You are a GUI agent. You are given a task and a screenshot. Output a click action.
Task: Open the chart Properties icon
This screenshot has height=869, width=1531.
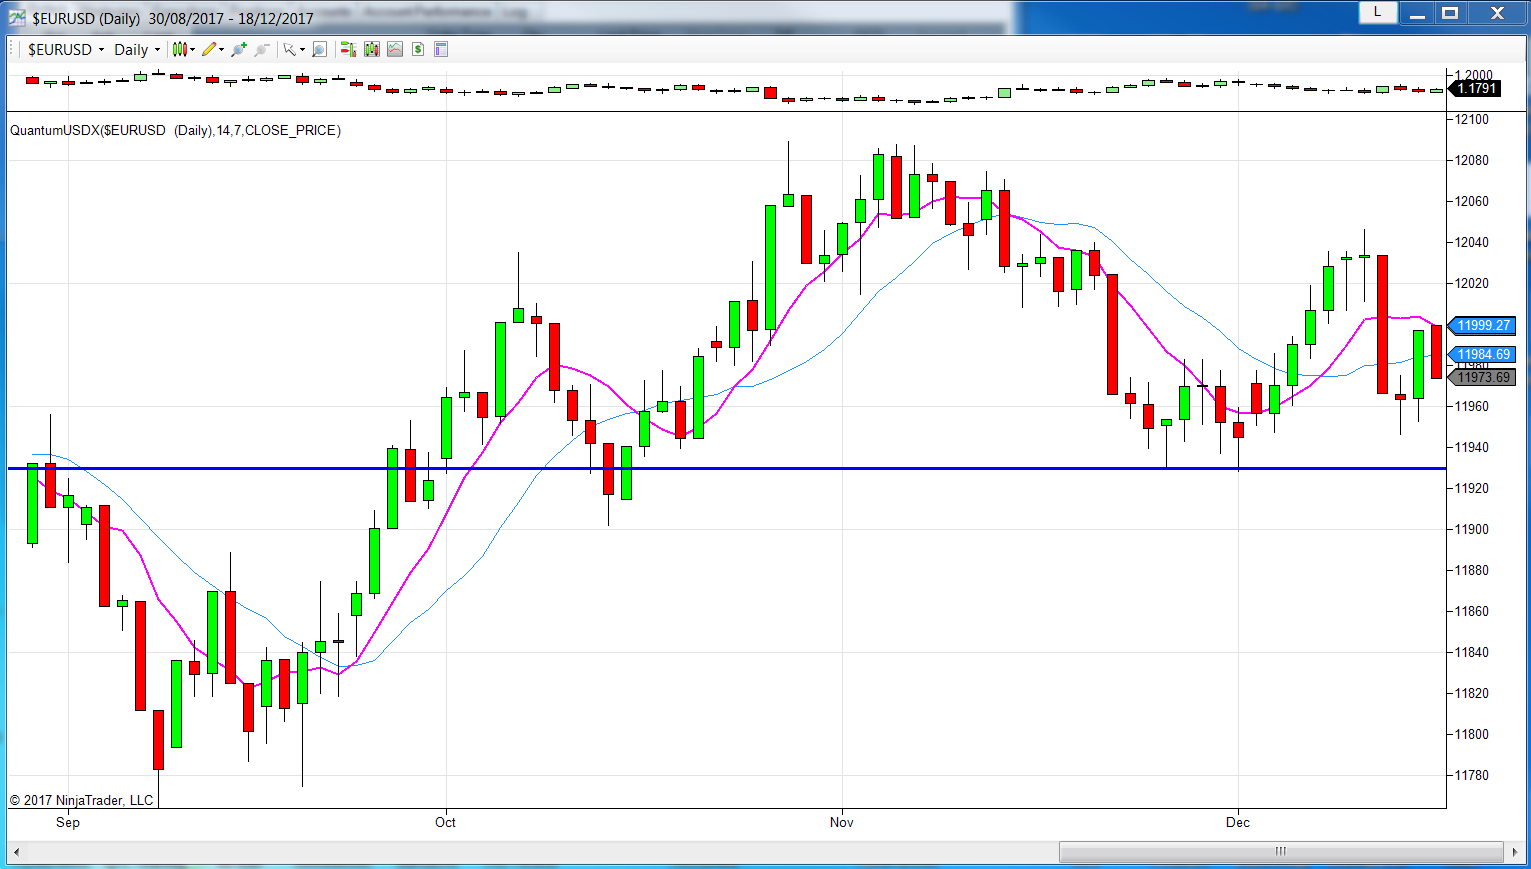(x=441, y=49)
